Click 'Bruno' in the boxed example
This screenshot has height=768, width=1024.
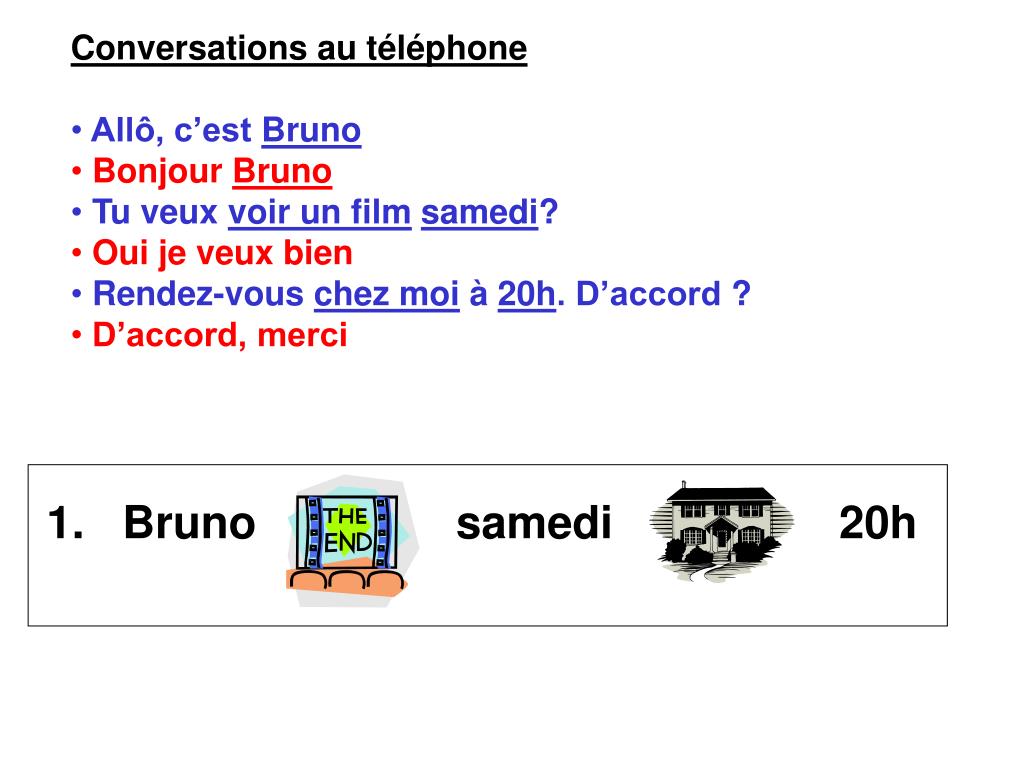point(189,523)
